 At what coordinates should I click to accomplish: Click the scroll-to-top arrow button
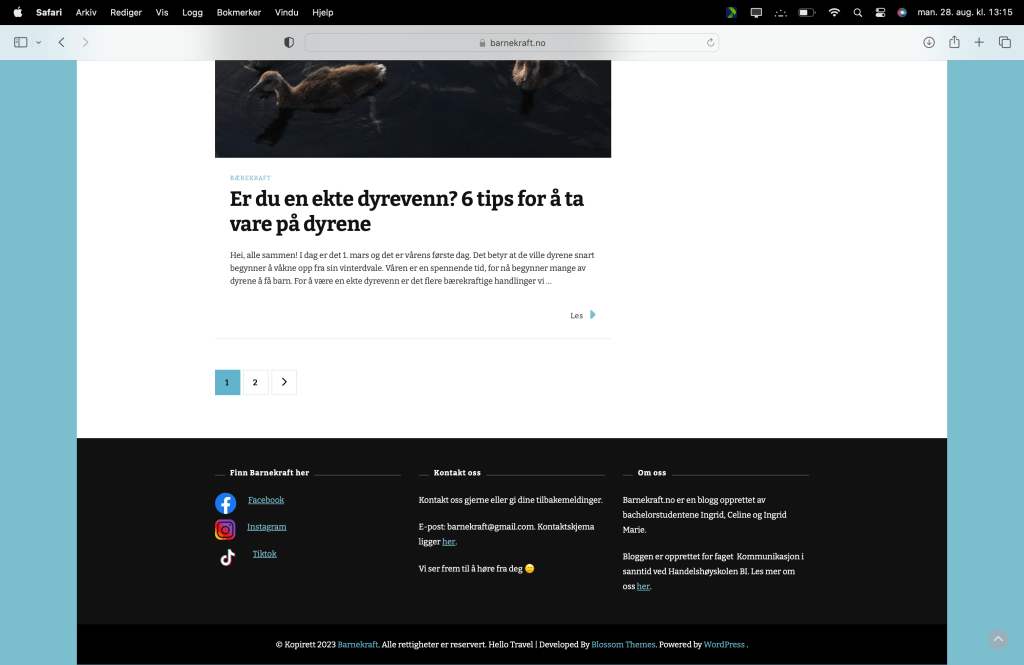click(x=997, y=639)
